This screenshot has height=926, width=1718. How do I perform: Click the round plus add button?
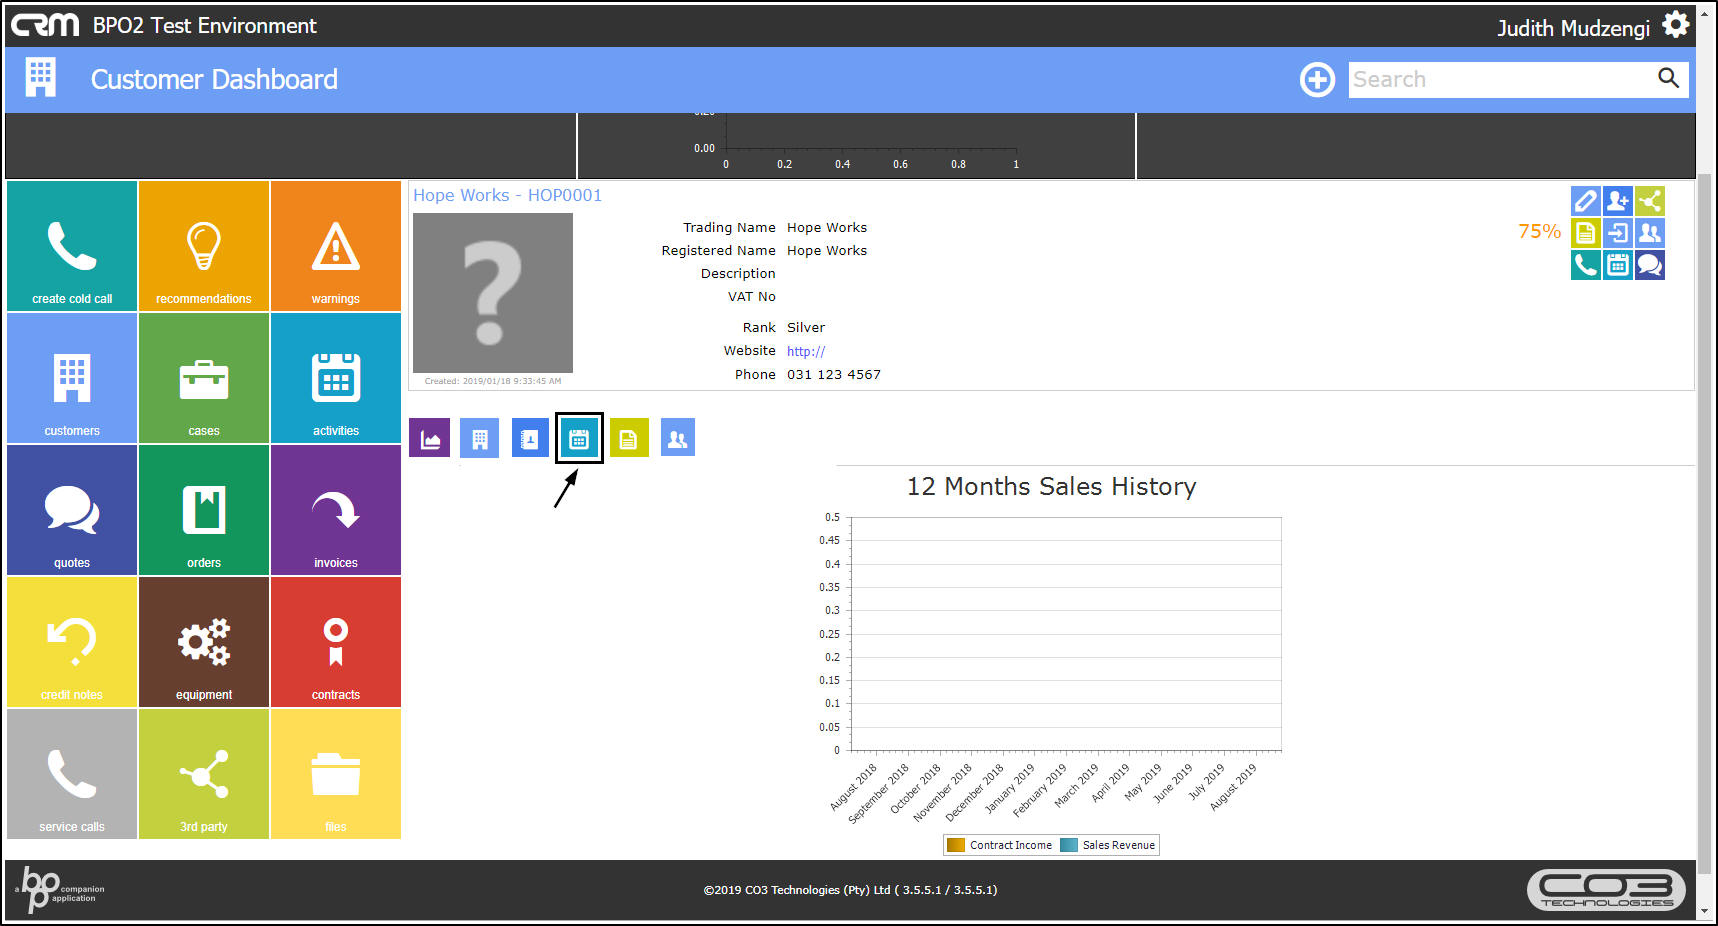[x=1317, y=79]
